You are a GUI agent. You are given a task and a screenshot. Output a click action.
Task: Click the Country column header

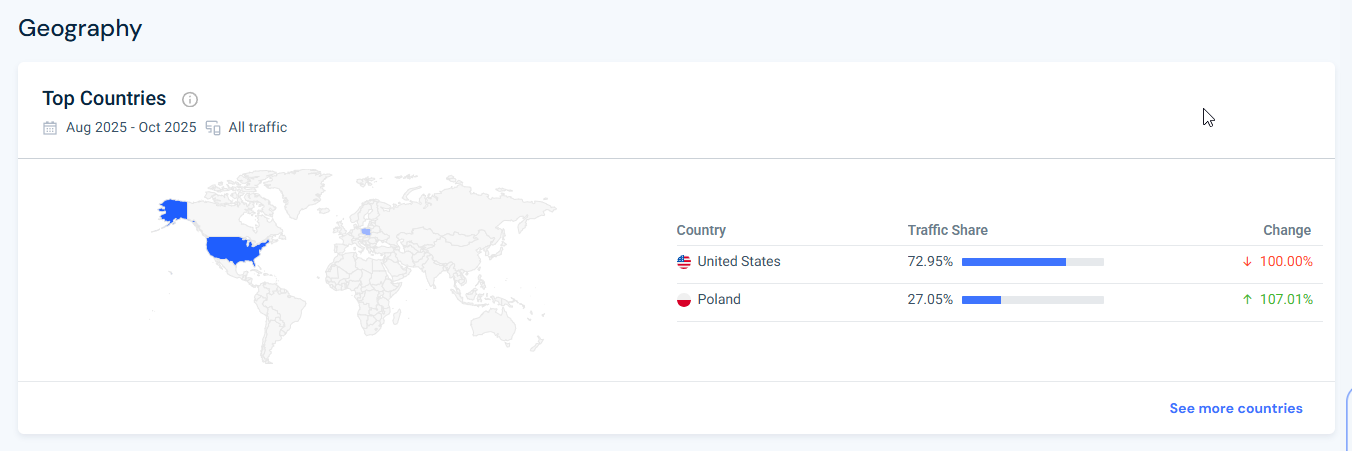[x=701, y=230]
